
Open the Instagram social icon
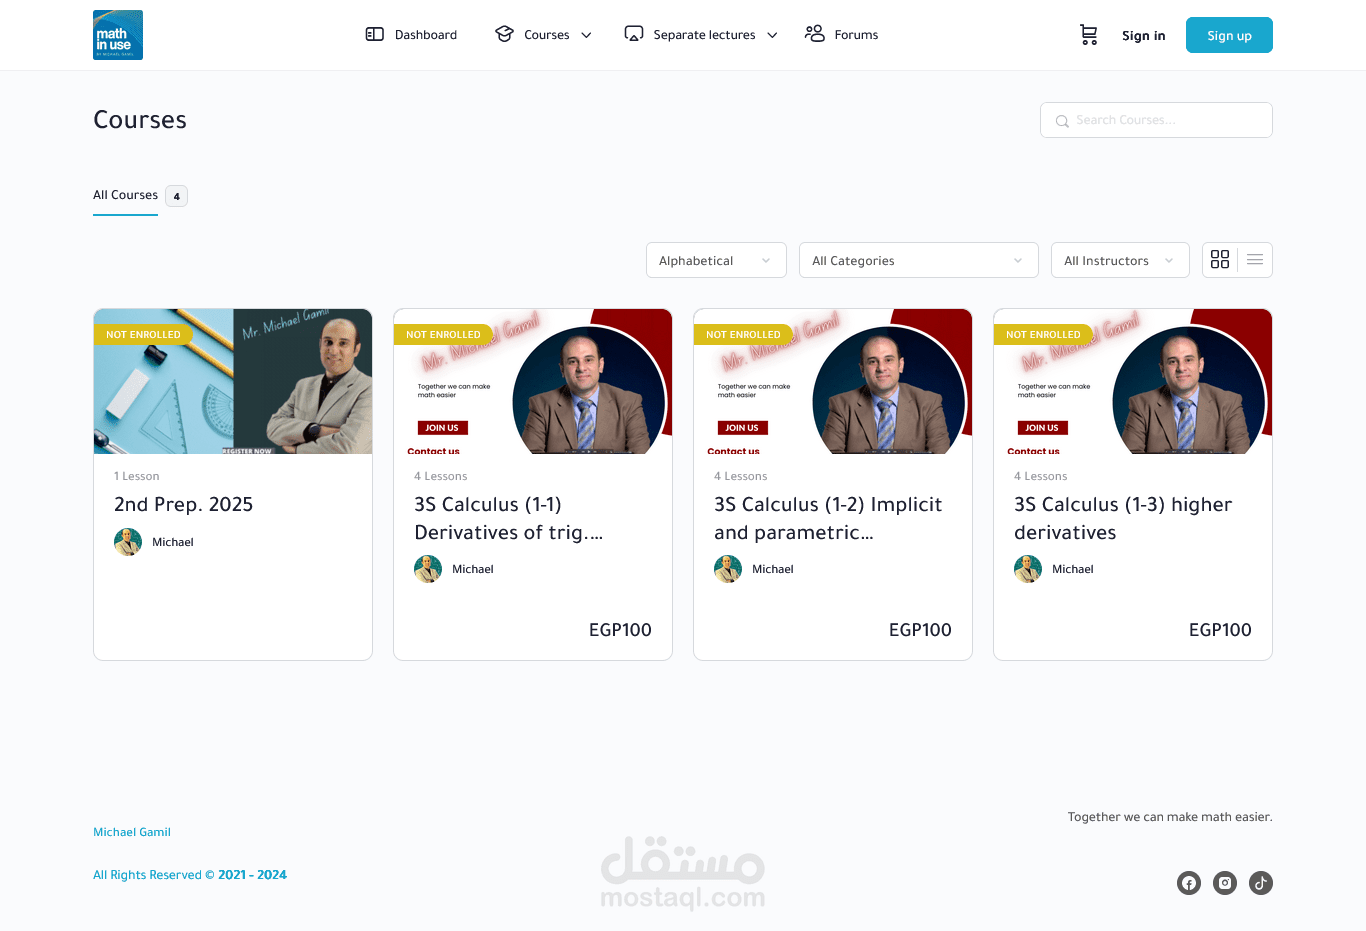point(1225,883)
